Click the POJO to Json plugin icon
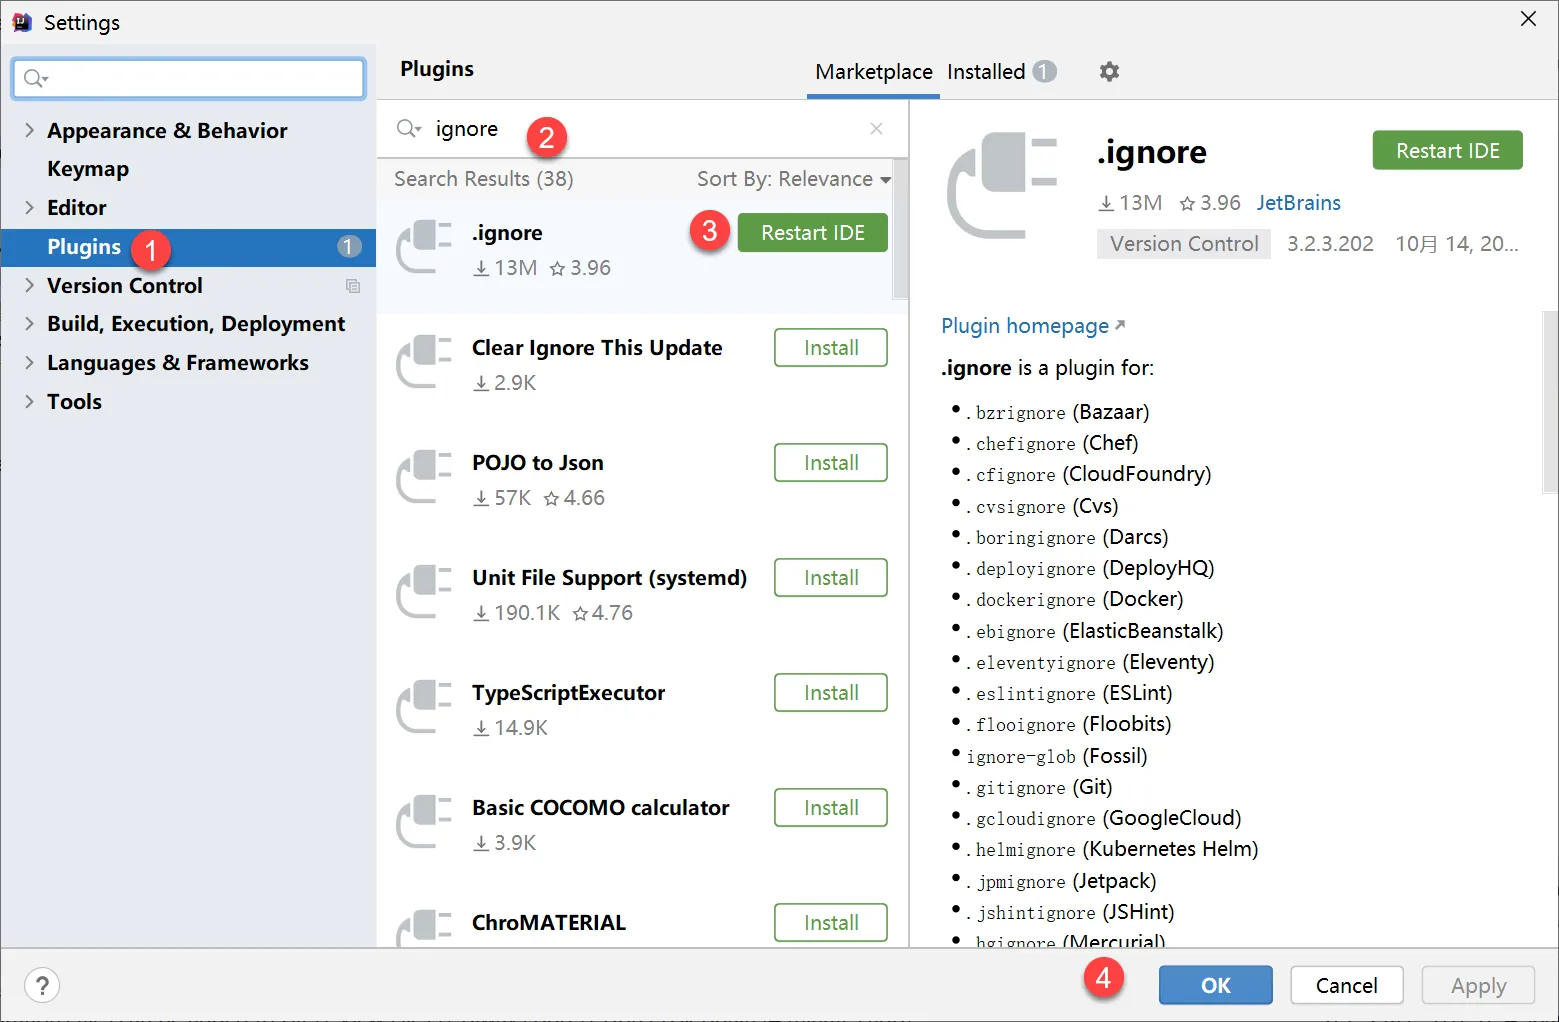1559x1022 pixels. (425, 477)
